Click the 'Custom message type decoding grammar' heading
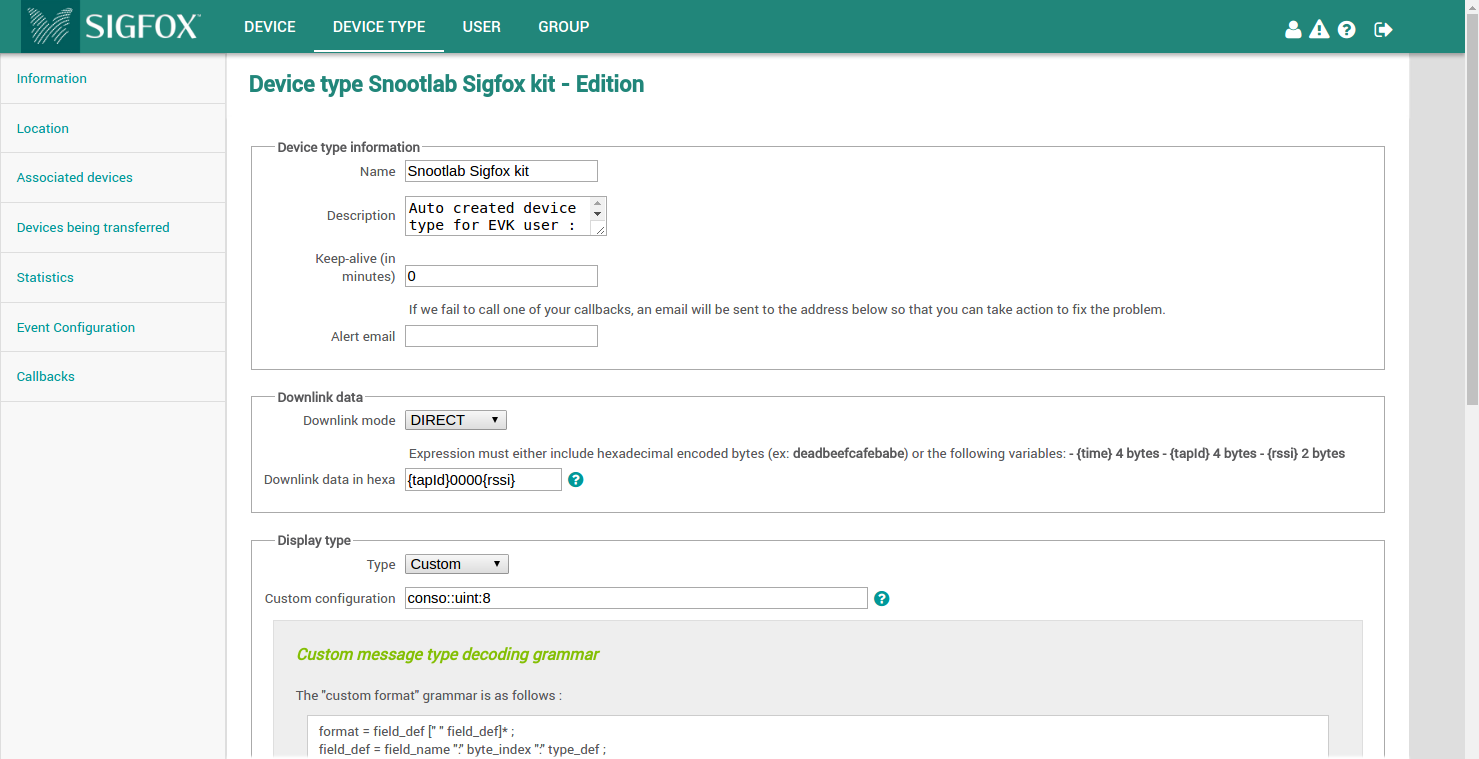 click(448, 655)
